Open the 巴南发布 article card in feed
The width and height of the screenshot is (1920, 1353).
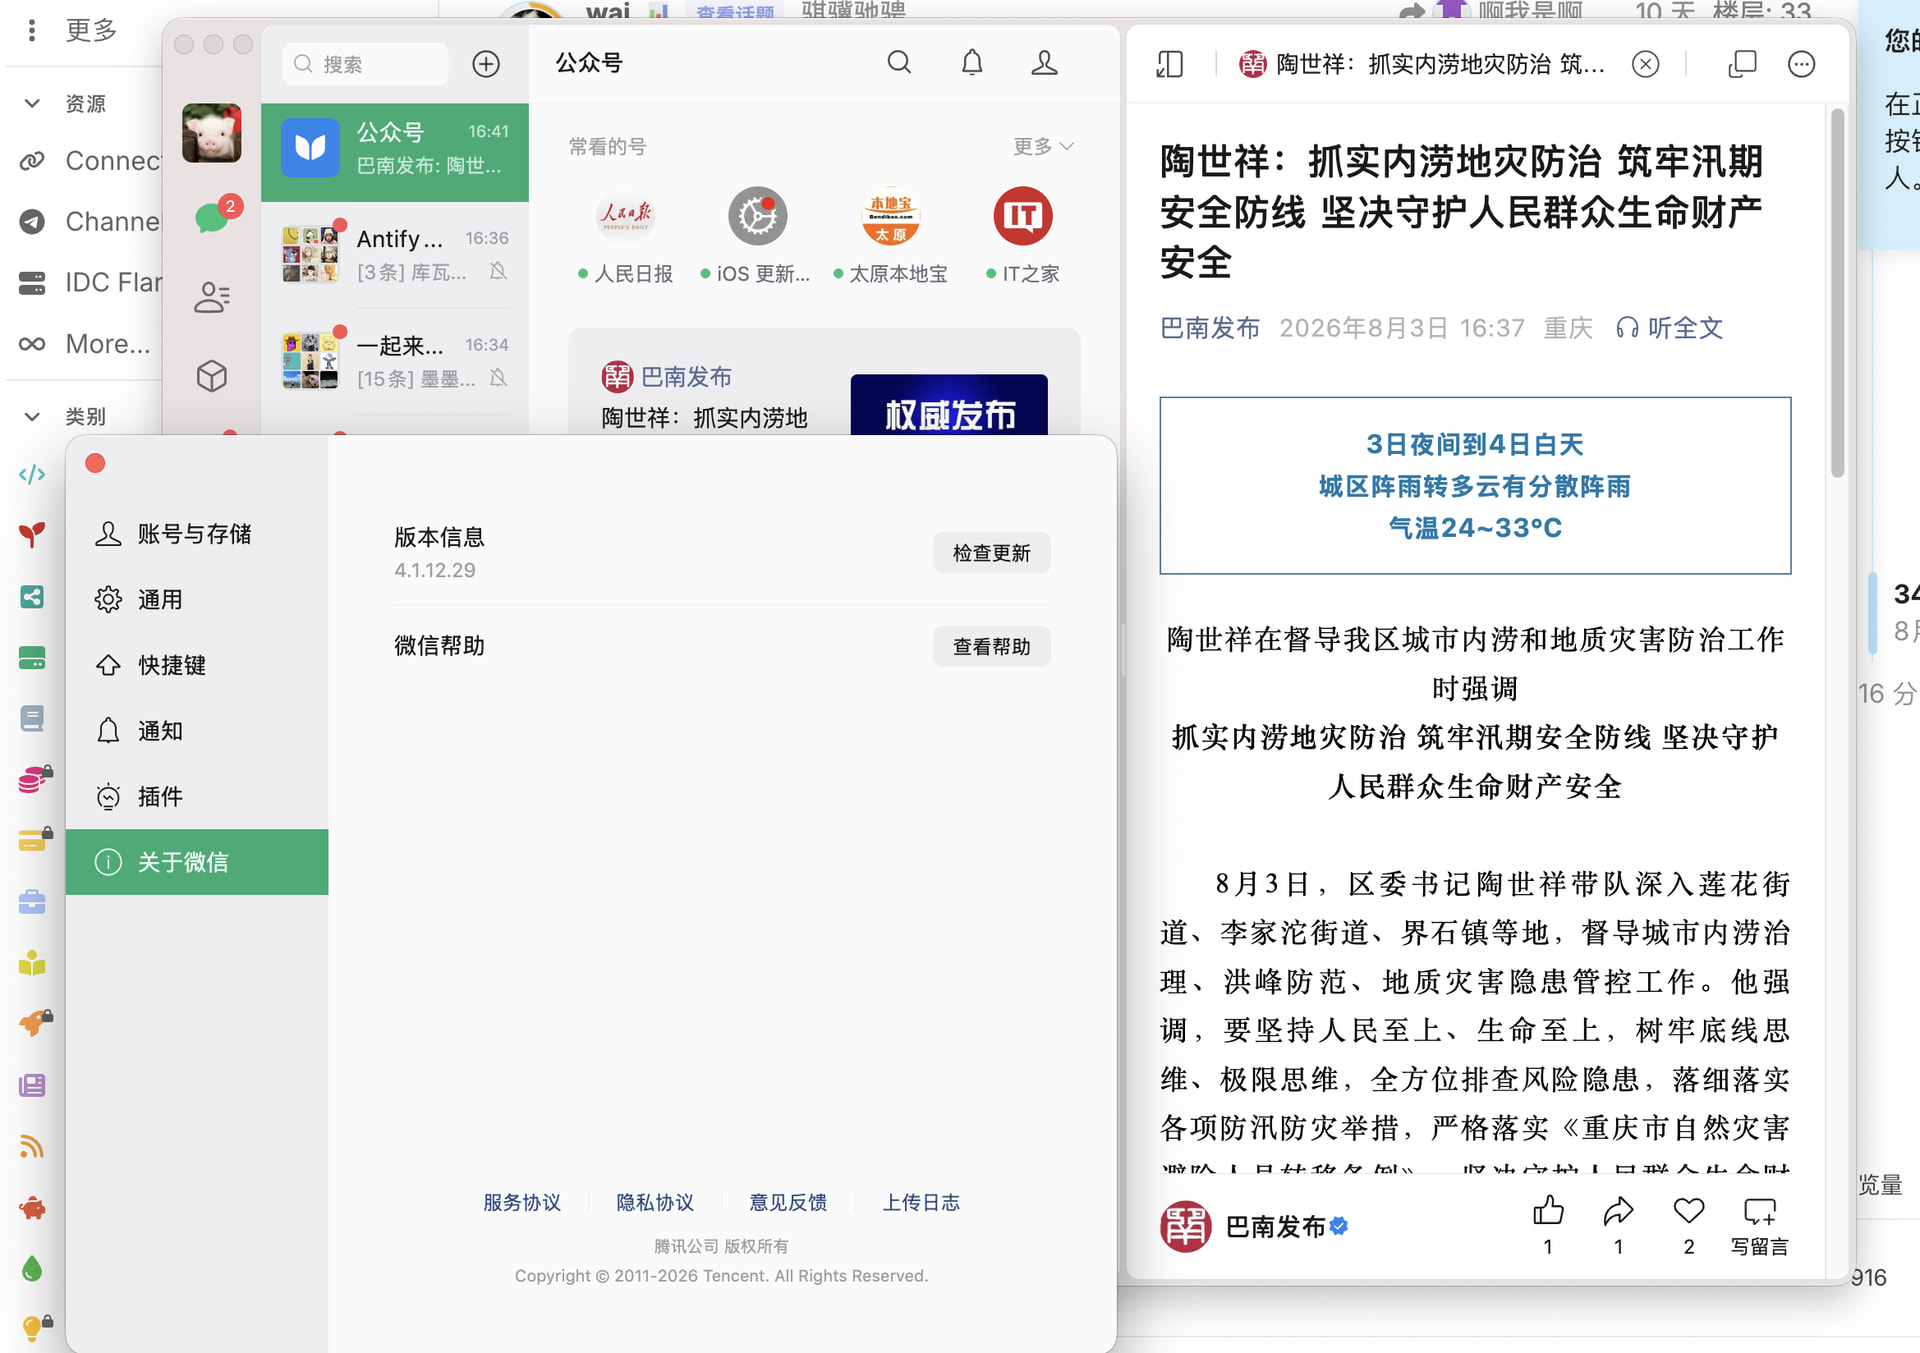coord(824,383)
